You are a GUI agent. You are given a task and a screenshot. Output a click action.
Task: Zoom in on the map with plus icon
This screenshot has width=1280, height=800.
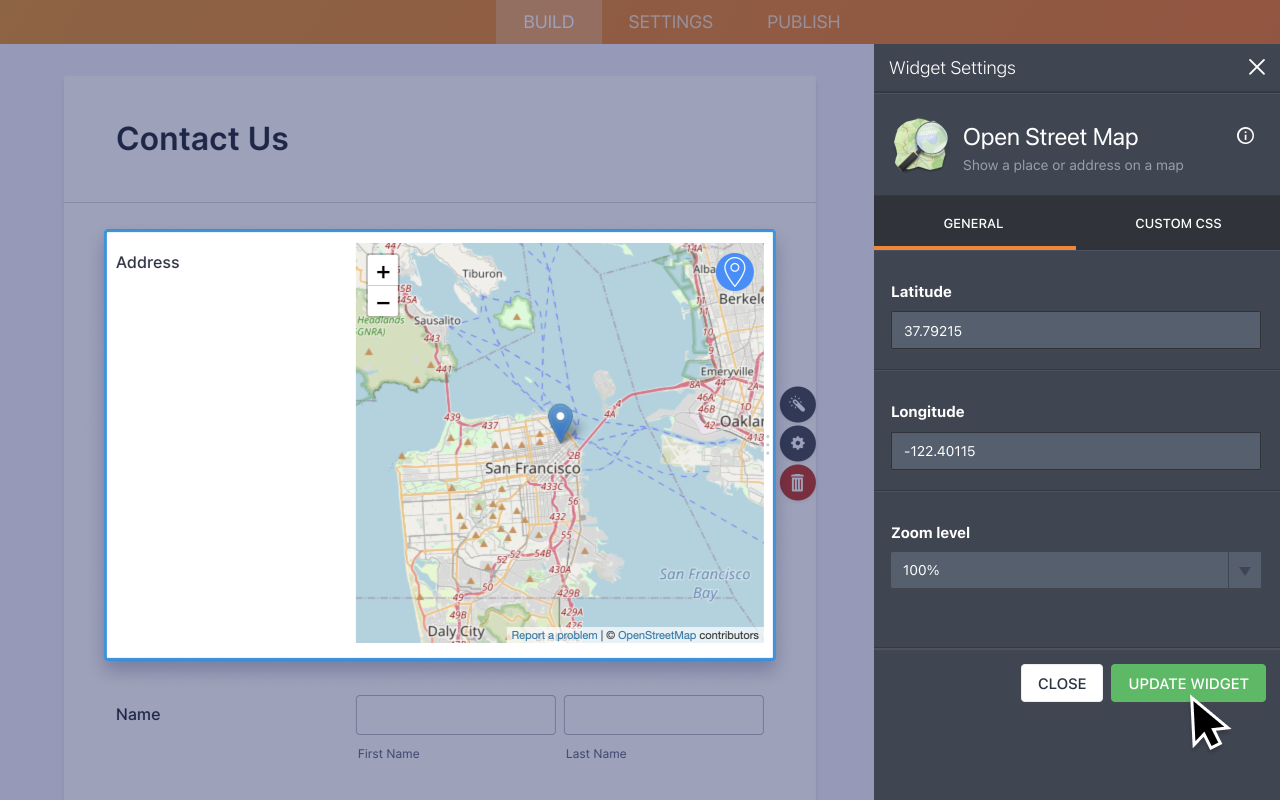click(383, 270)
